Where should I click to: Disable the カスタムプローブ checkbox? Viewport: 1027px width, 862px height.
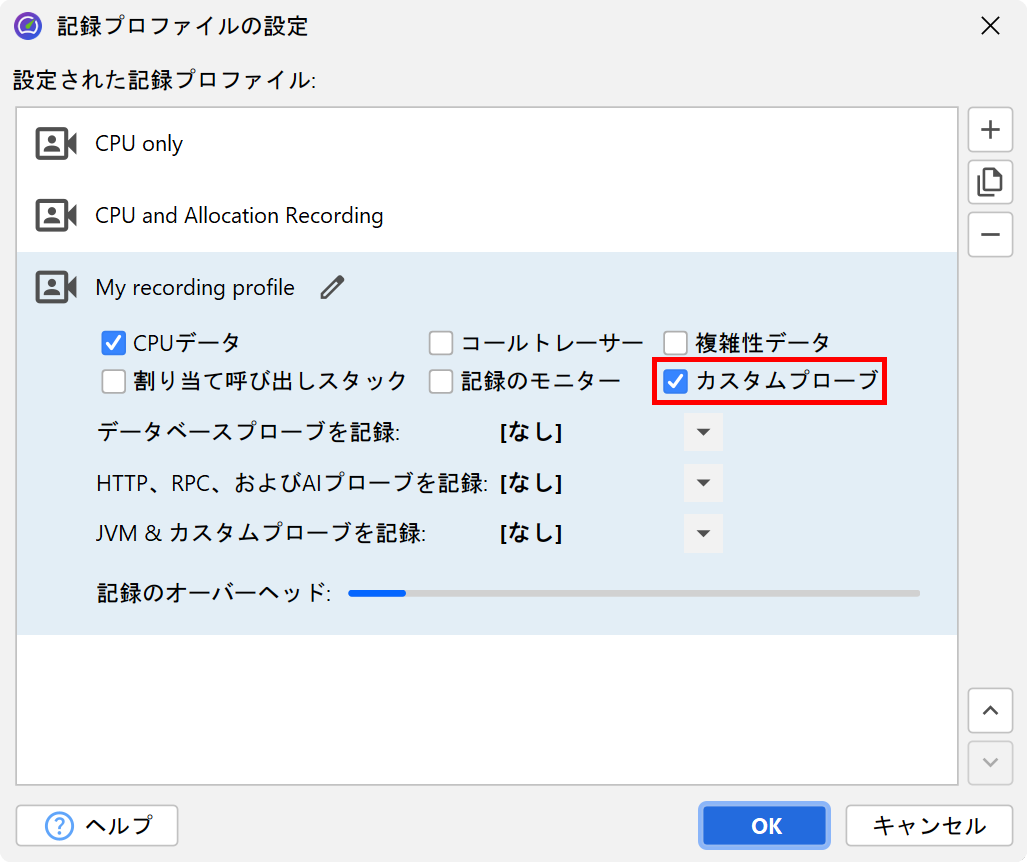[677, 381]
